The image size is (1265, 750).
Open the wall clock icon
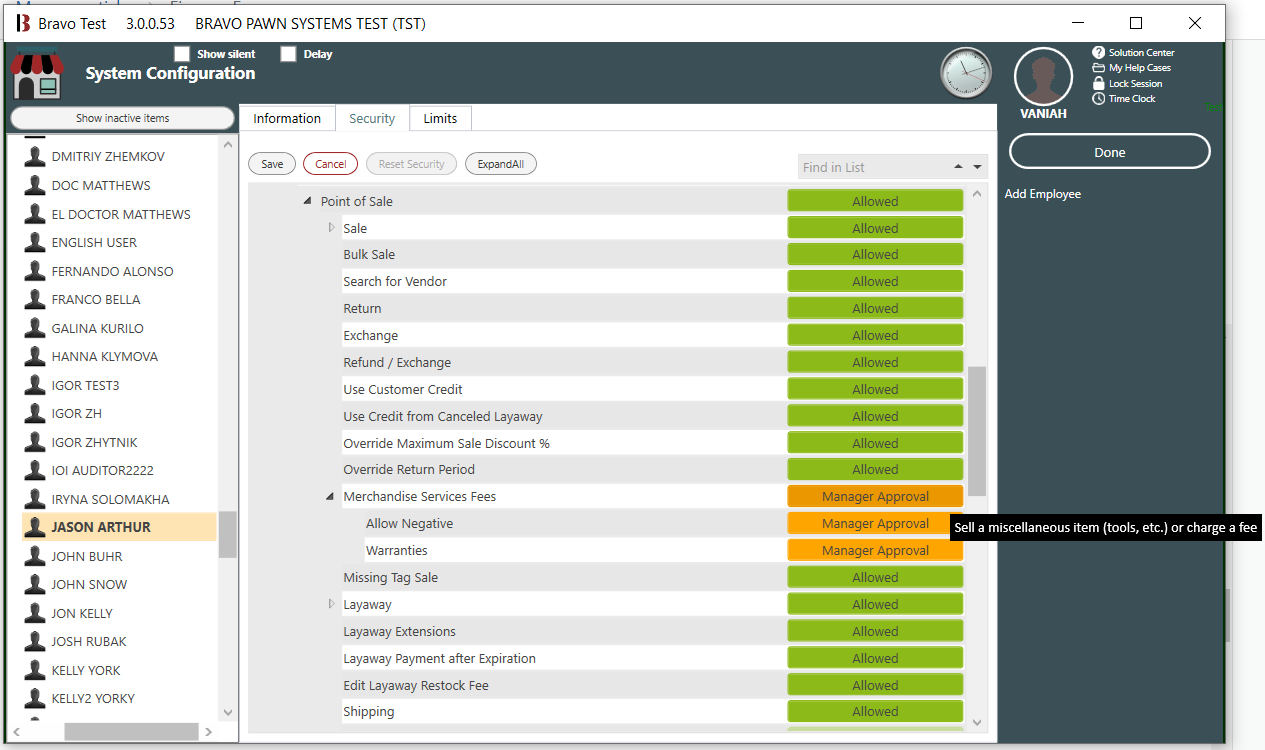966,73
